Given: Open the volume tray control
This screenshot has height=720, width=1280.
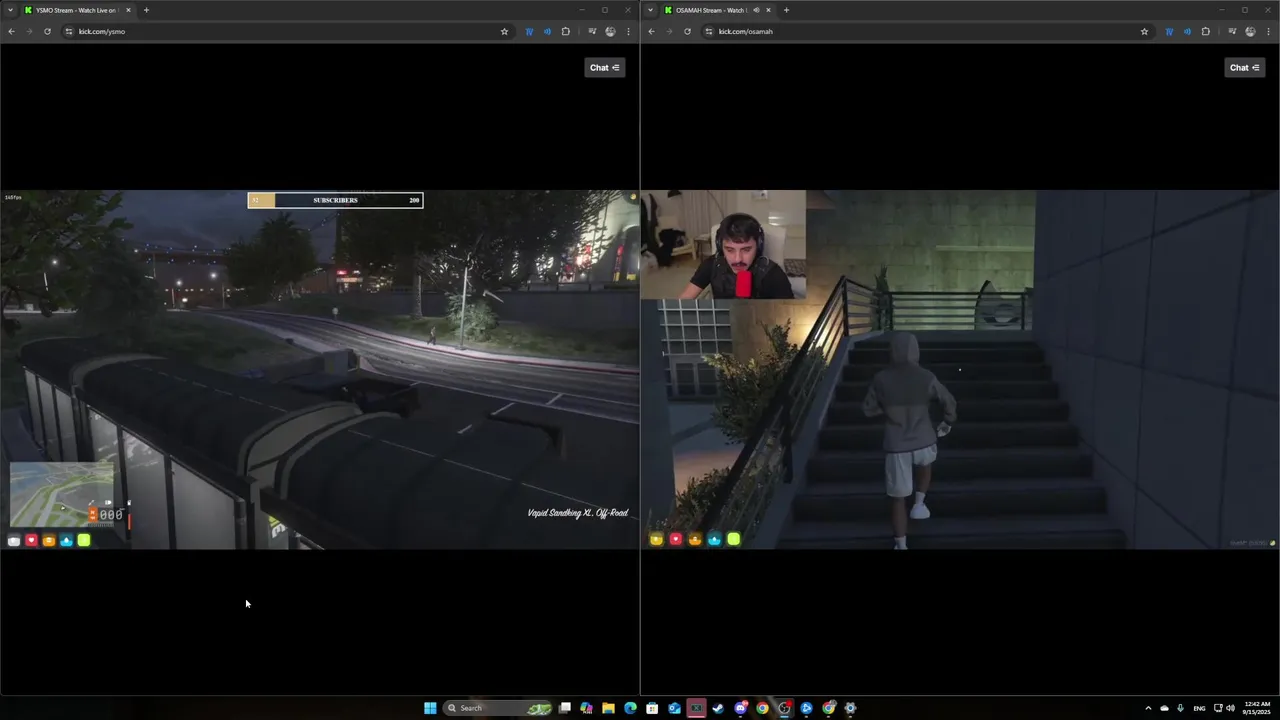Looking at the screenshot, I should 1229,708.
